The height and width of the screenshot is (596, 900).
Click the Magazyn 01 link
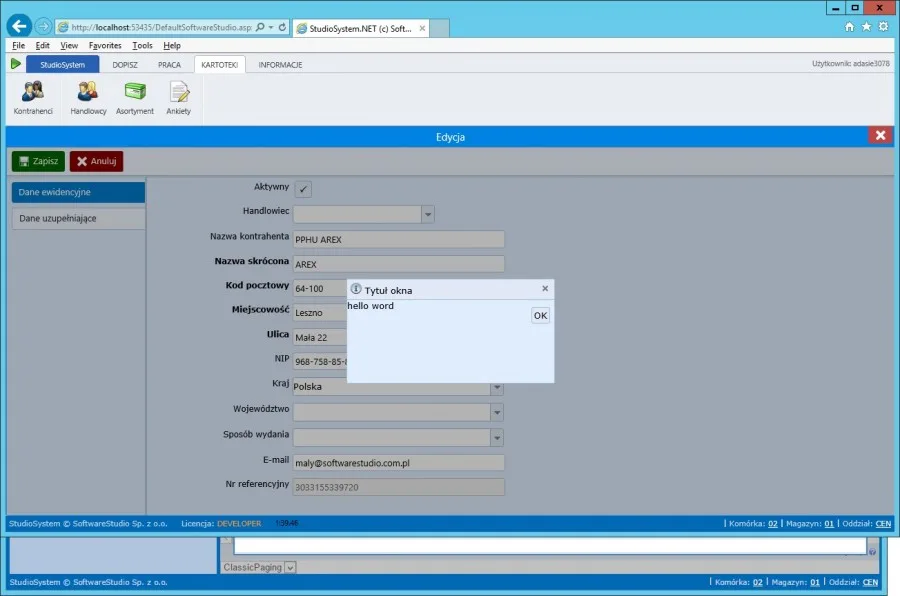[x=829, y=524]
